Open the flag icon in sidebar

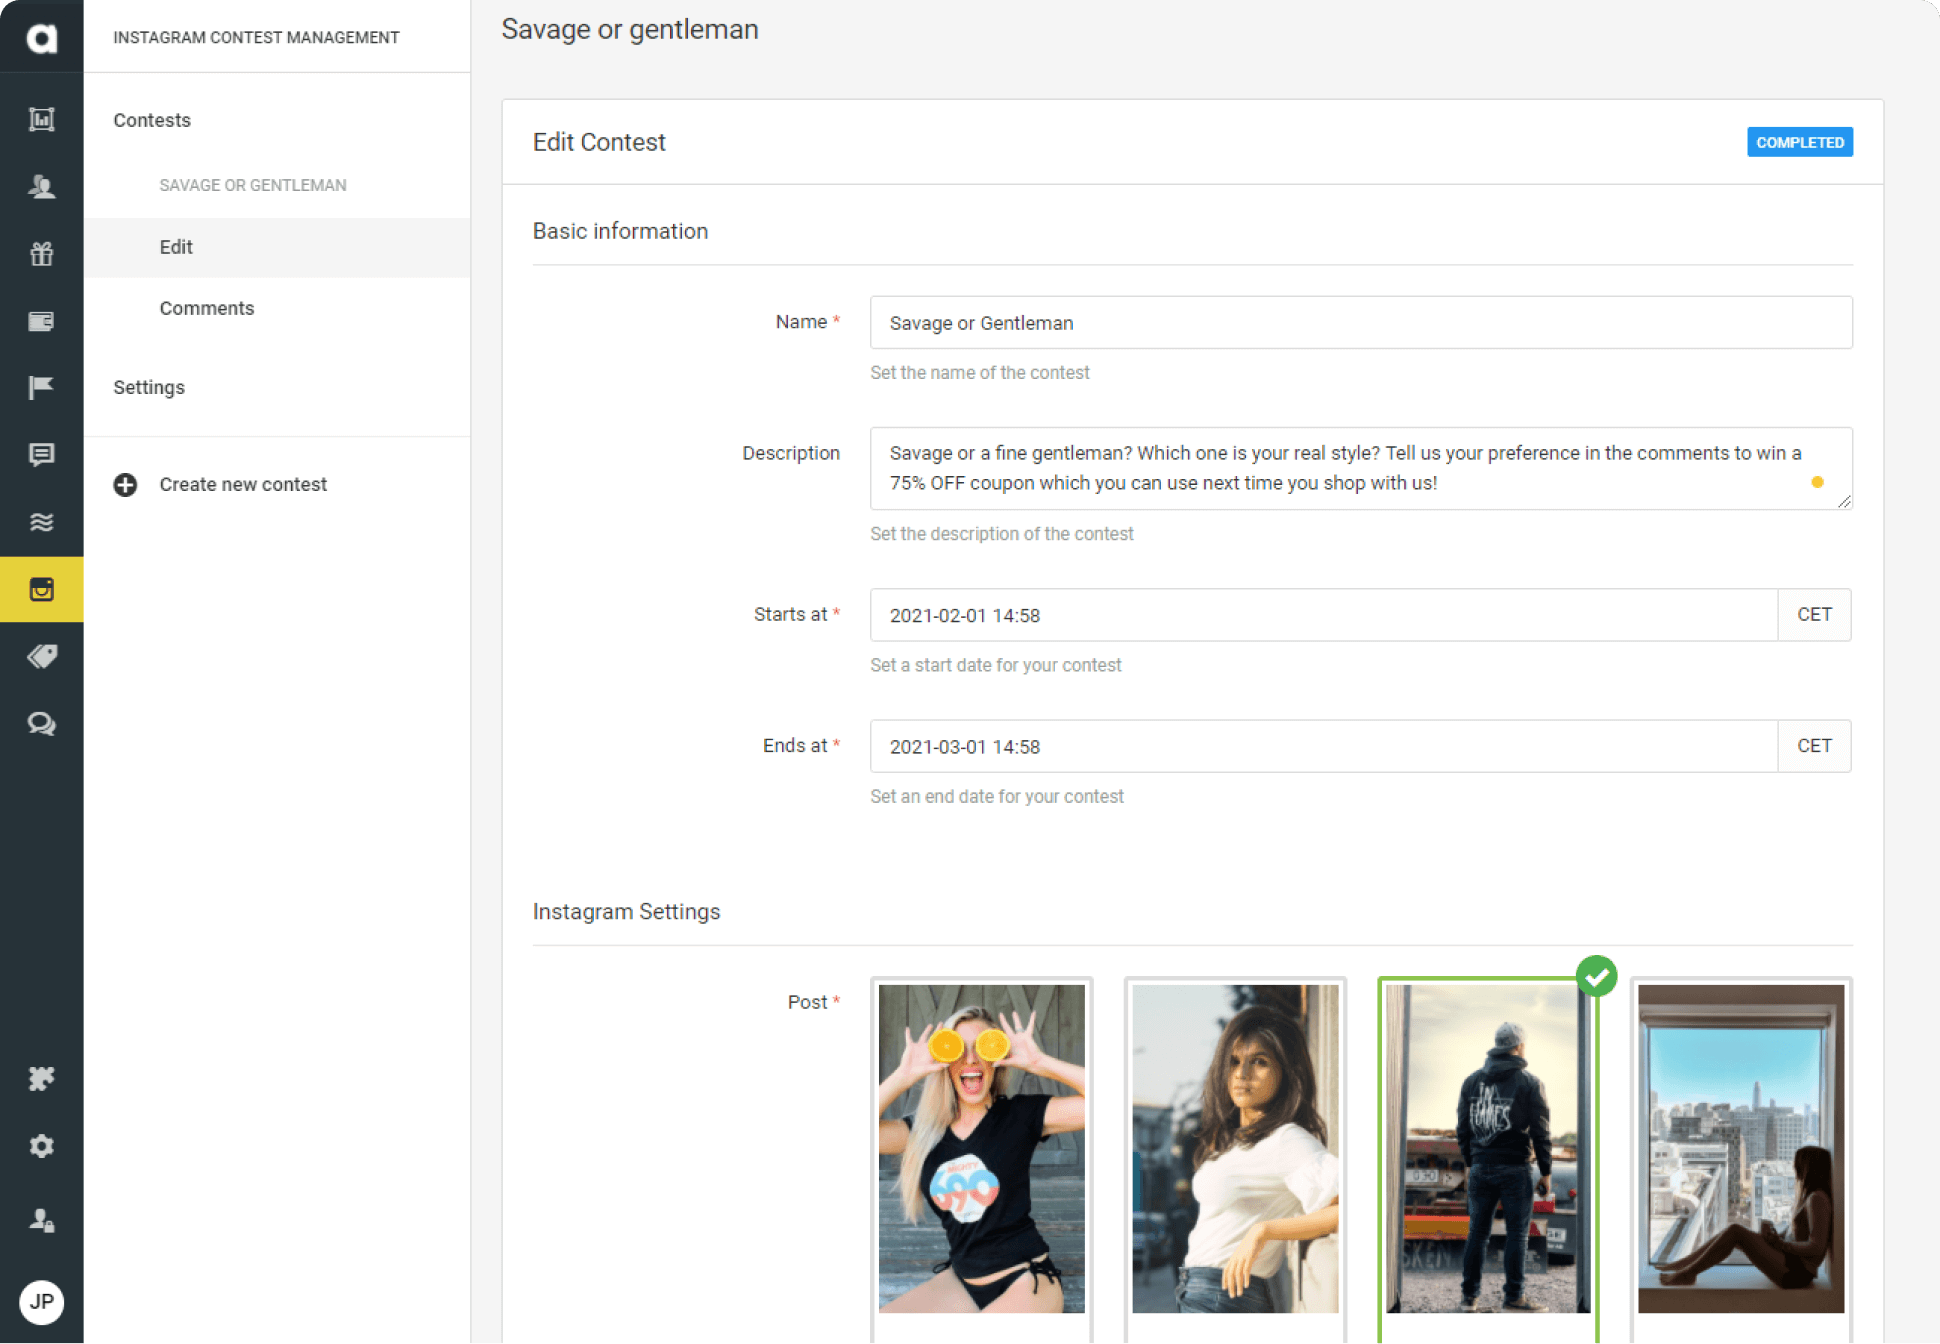[x=41, y=387]
